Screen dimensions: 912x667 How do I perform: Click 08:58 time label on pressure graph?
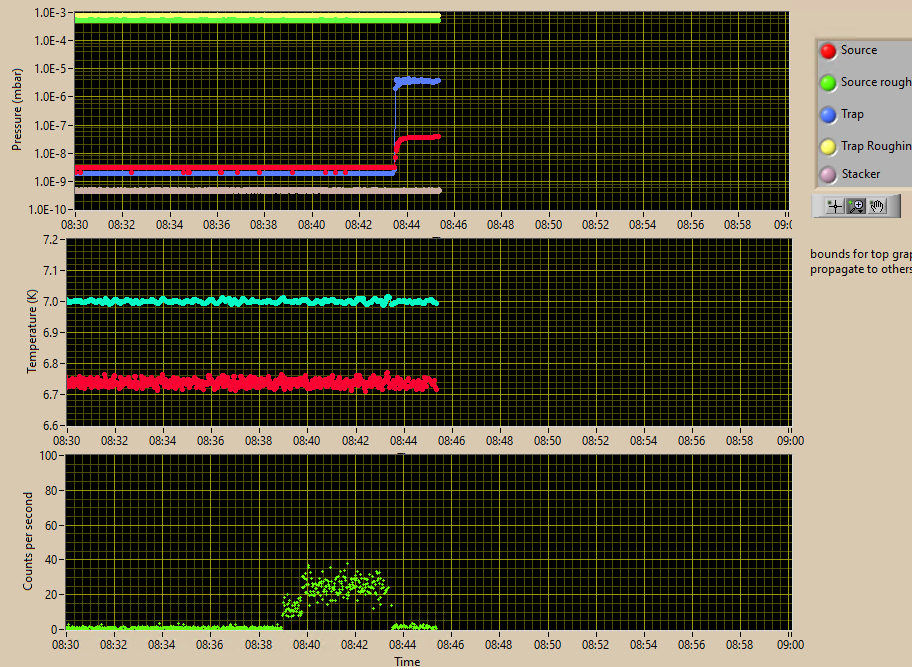pyautogui.click(x=738, y=224)
